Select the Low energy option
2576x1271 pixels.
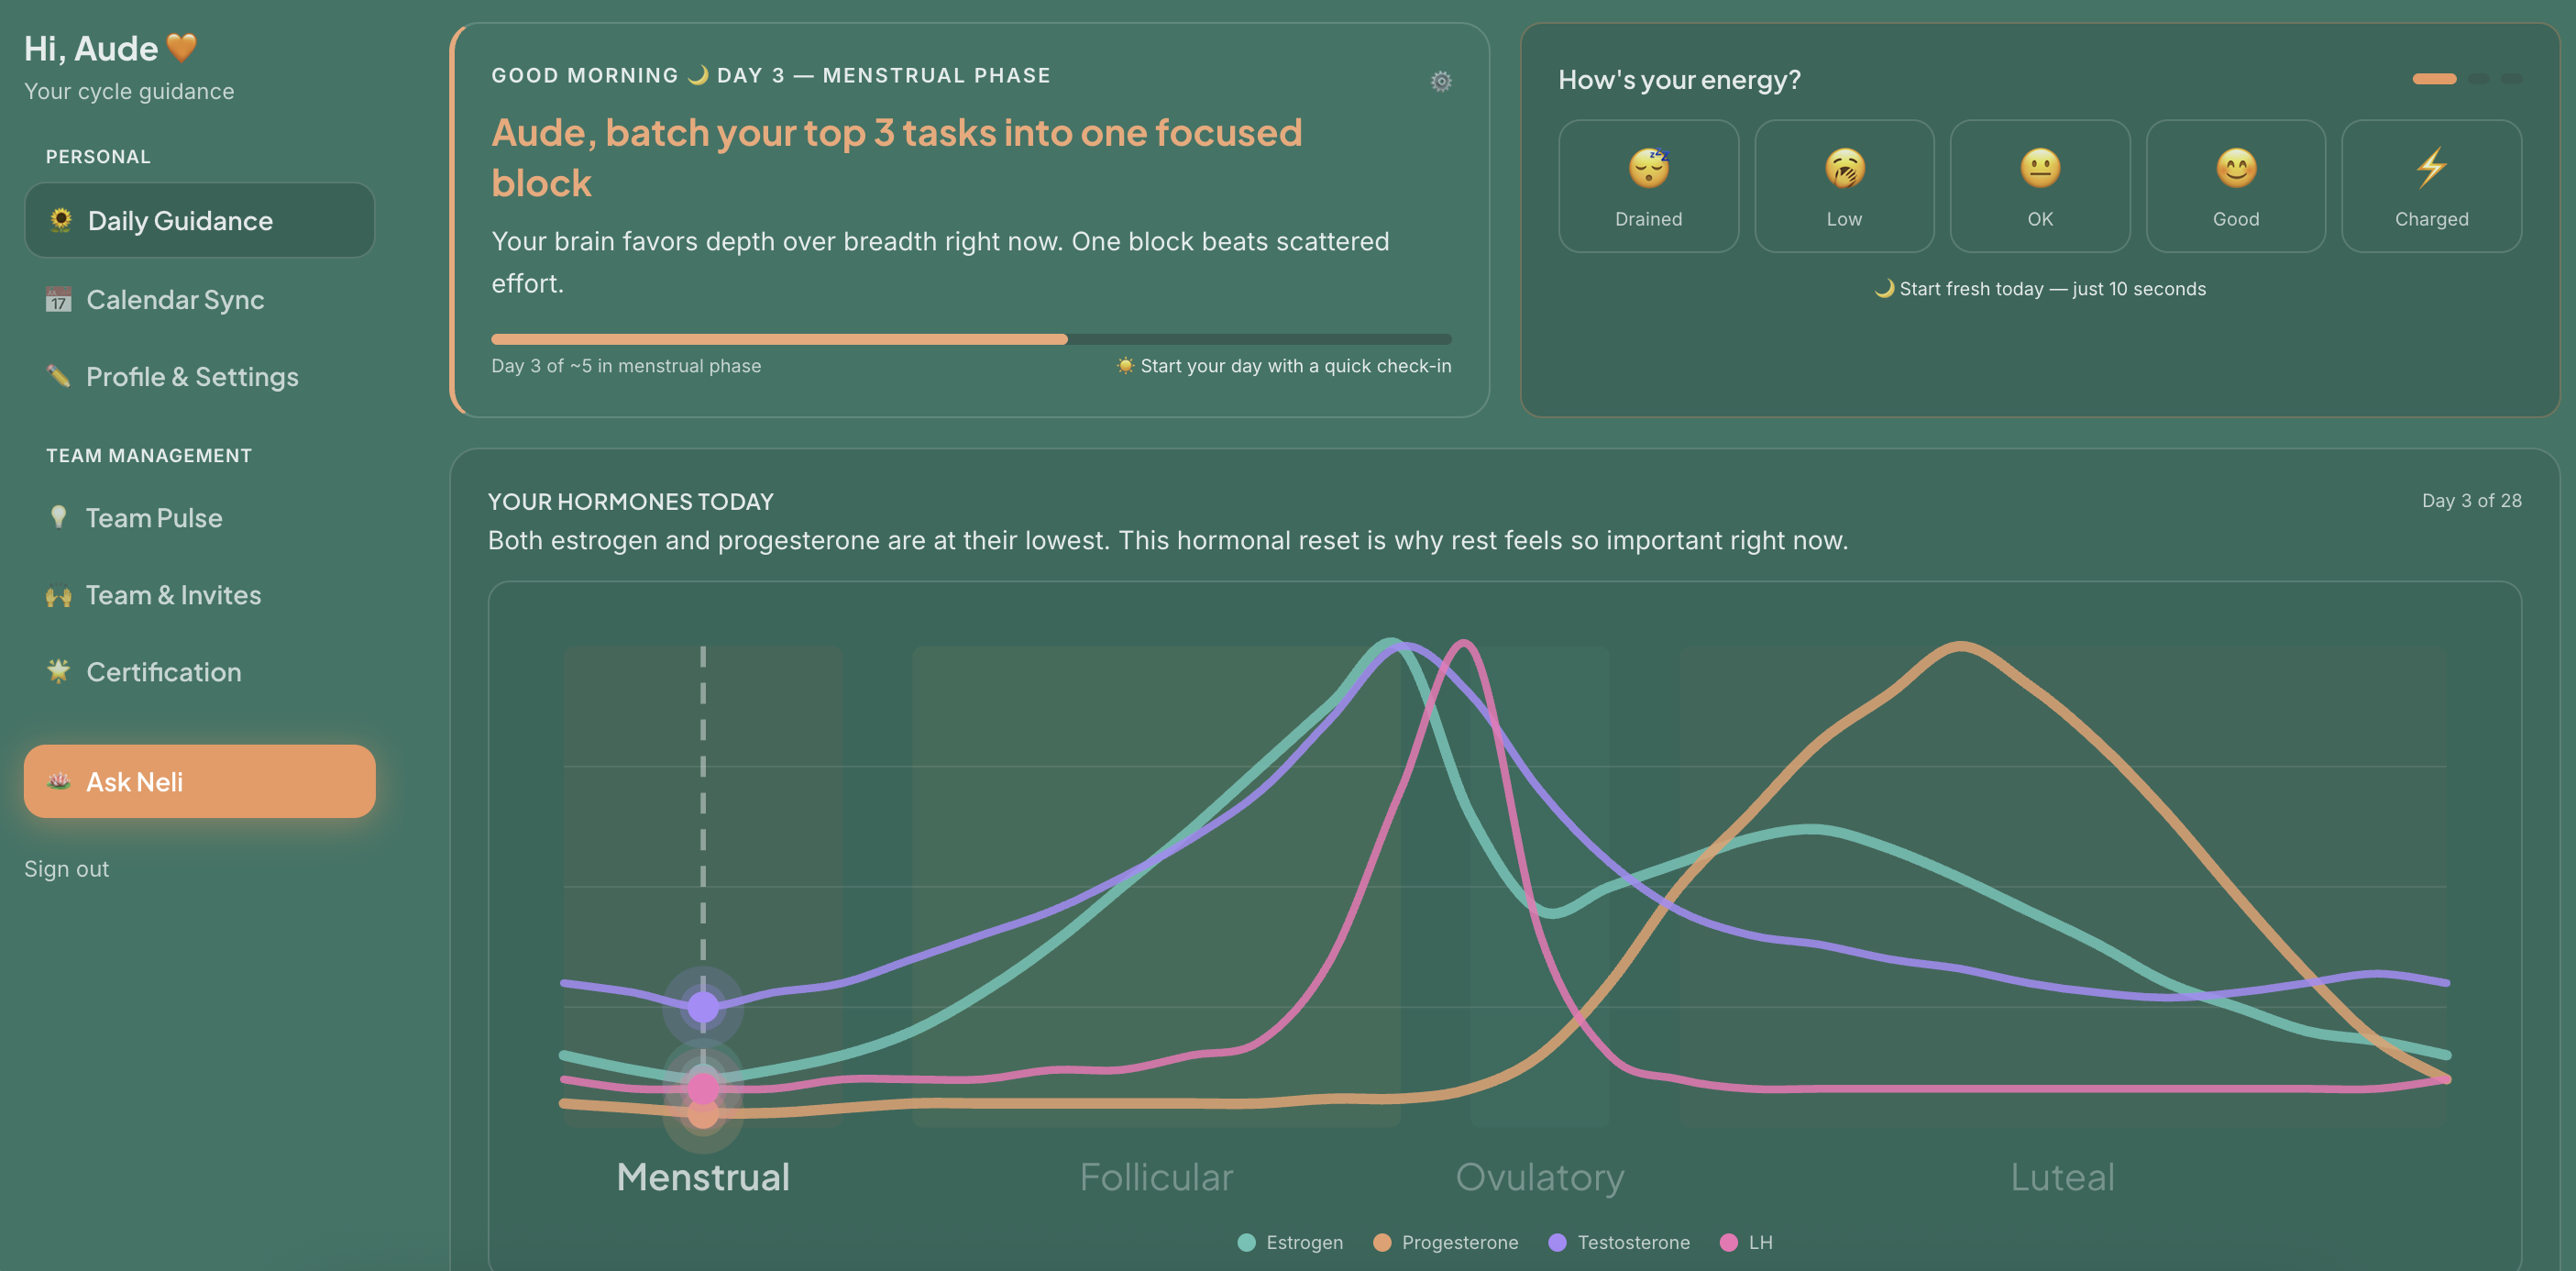[1843, 186]
